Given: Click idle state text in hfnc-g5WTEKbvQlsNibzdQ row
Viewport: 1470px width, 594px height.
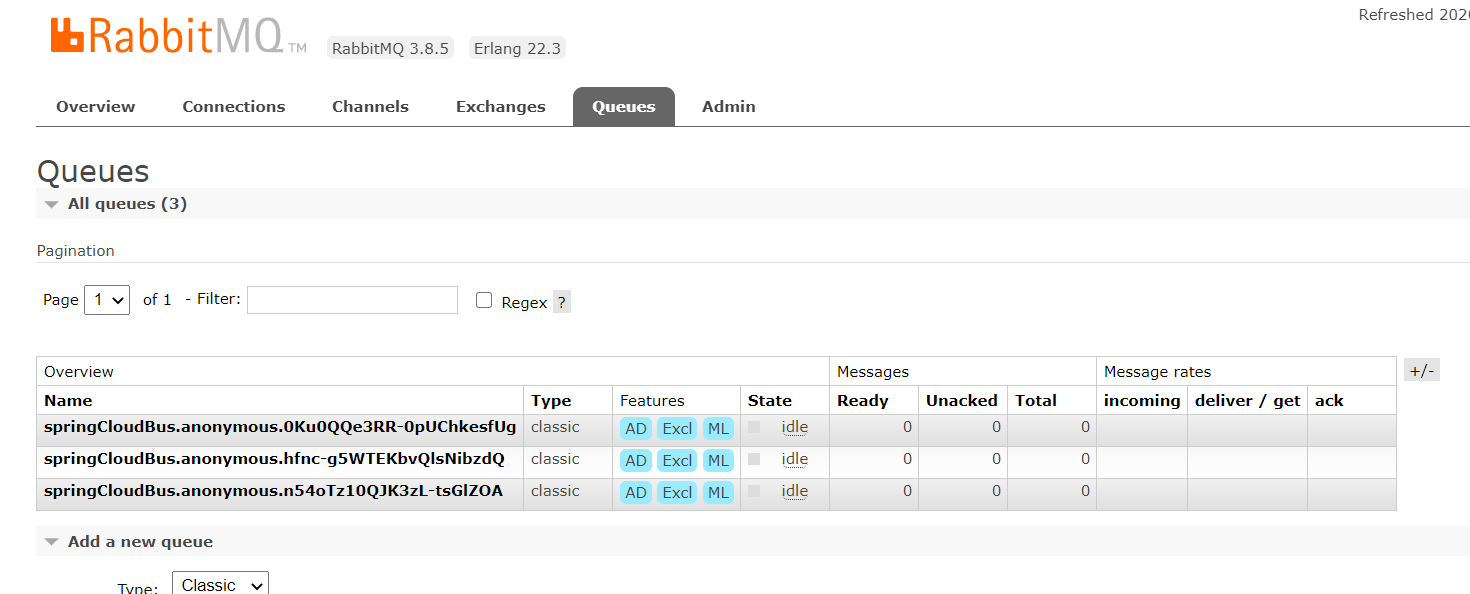Looking at the screenshot, I should (794, 459).
